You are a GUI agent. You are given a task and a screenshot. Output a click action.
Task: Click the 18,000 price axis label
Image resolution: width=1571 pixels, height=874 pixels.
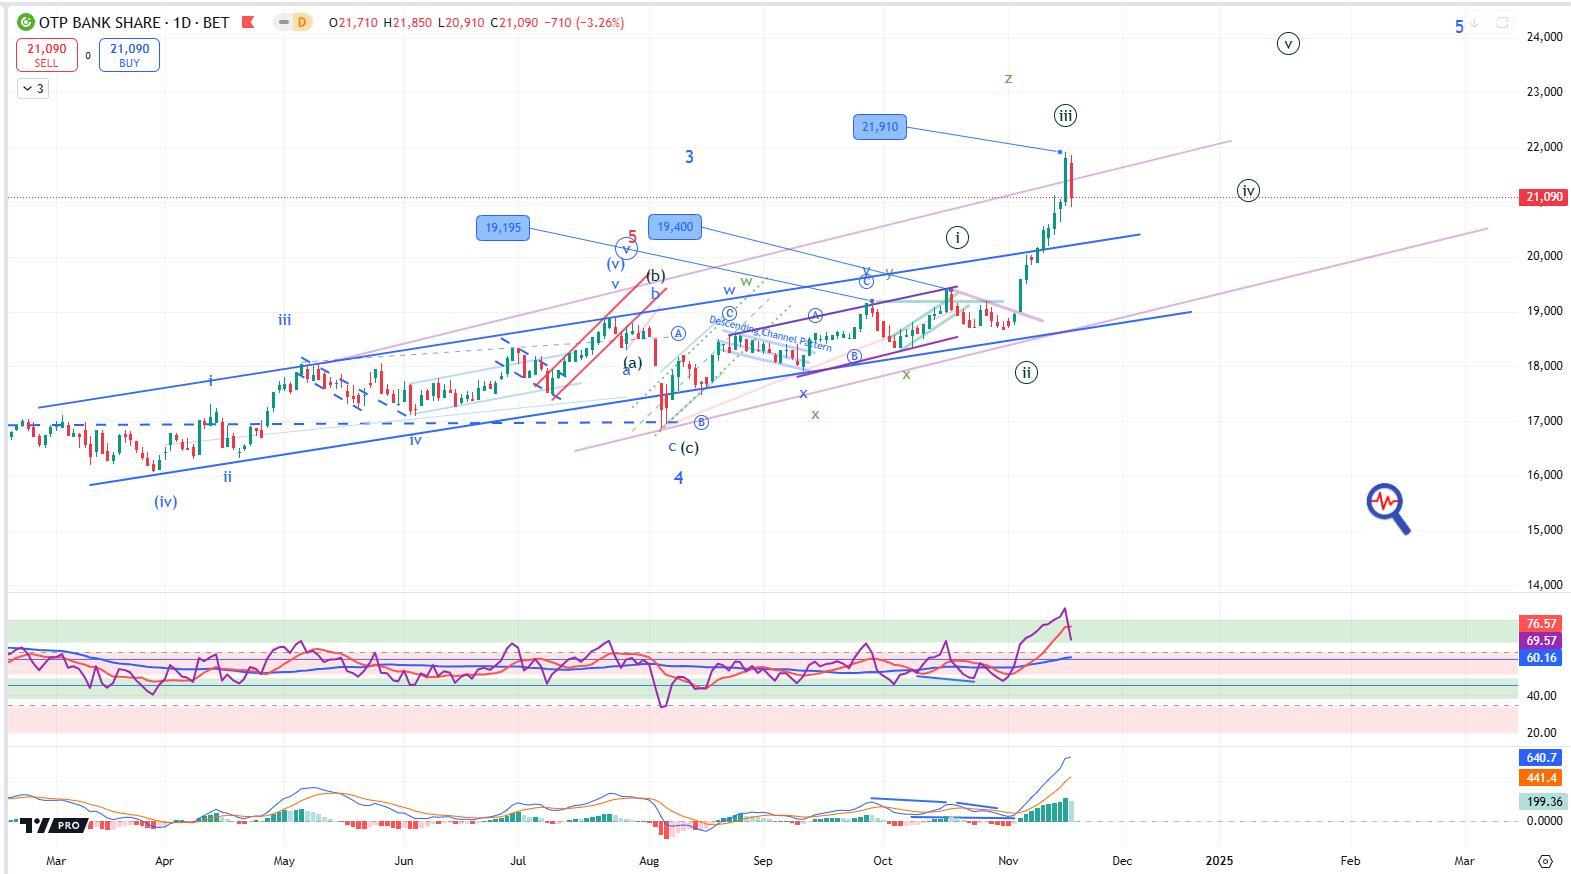click(1544, 366)
